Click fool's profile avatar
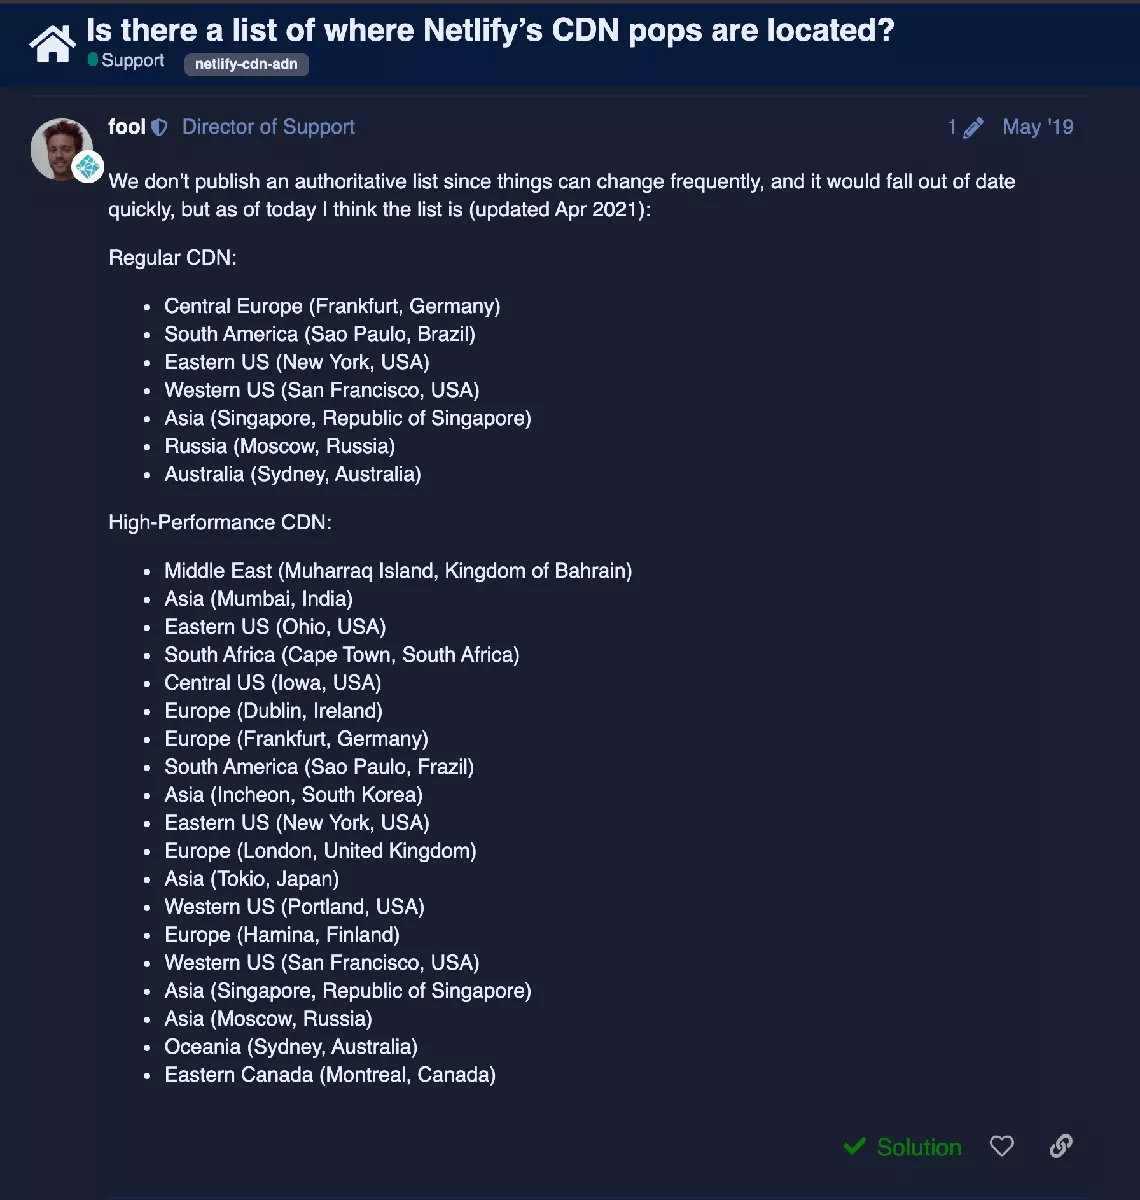The height and width of the screenshot is (1200, 1140). point(61,148)
